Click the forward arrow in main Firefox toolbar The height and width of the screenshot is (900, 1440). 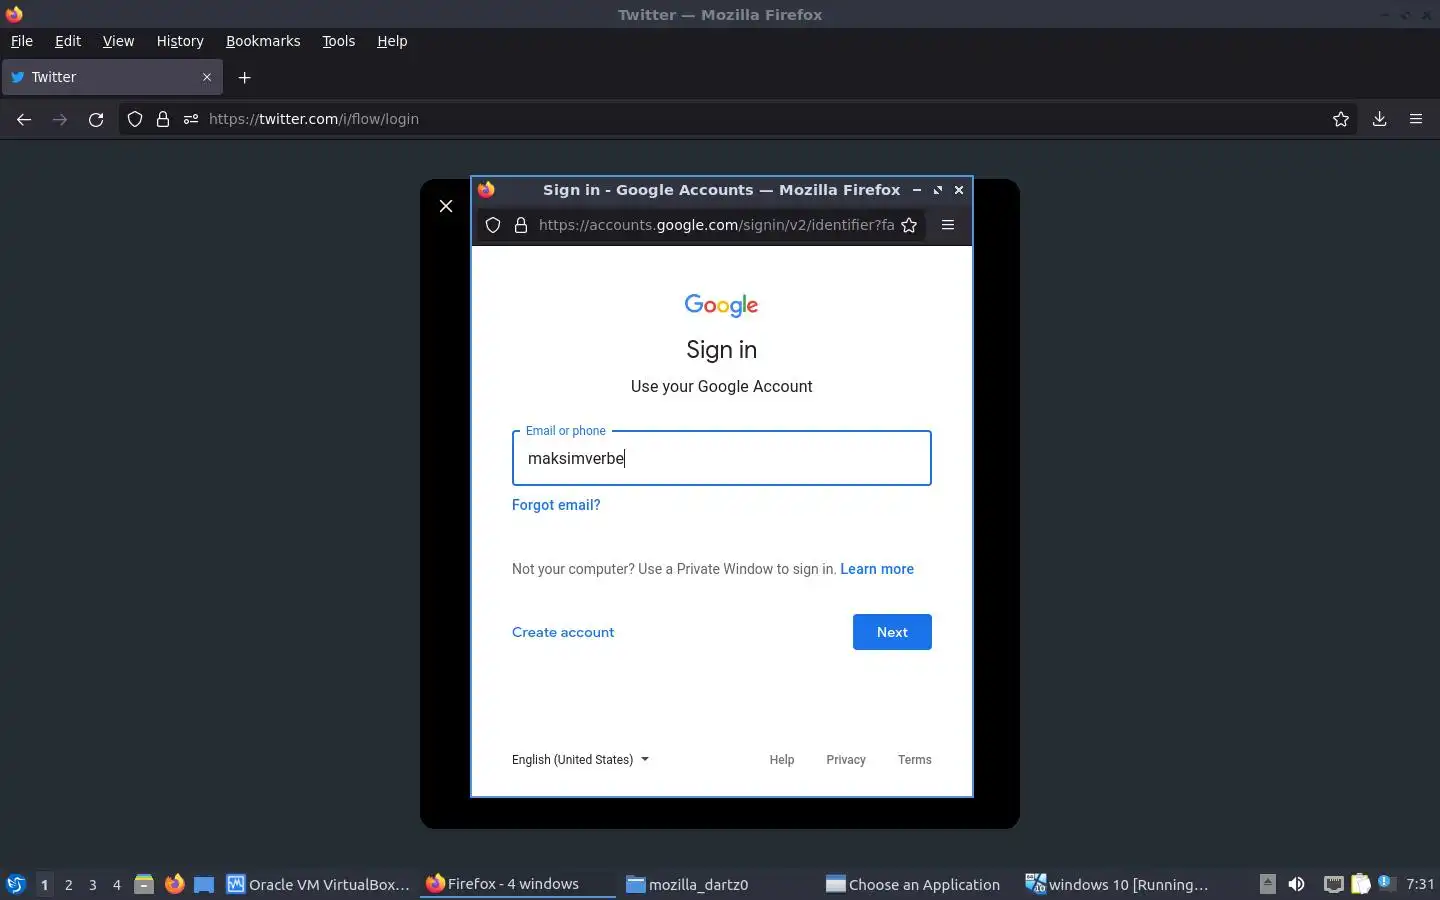click(x=60, y=119)
